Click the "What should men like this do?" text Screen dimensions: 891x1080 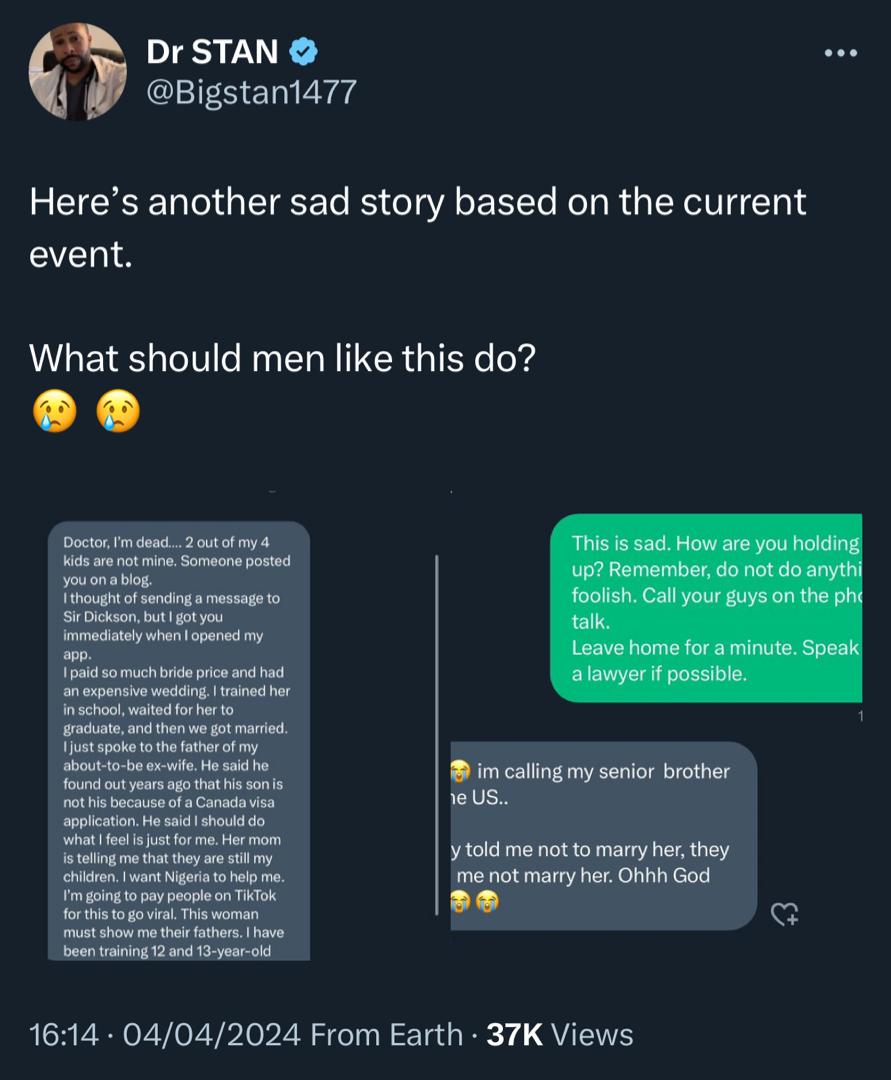point(282,356)
